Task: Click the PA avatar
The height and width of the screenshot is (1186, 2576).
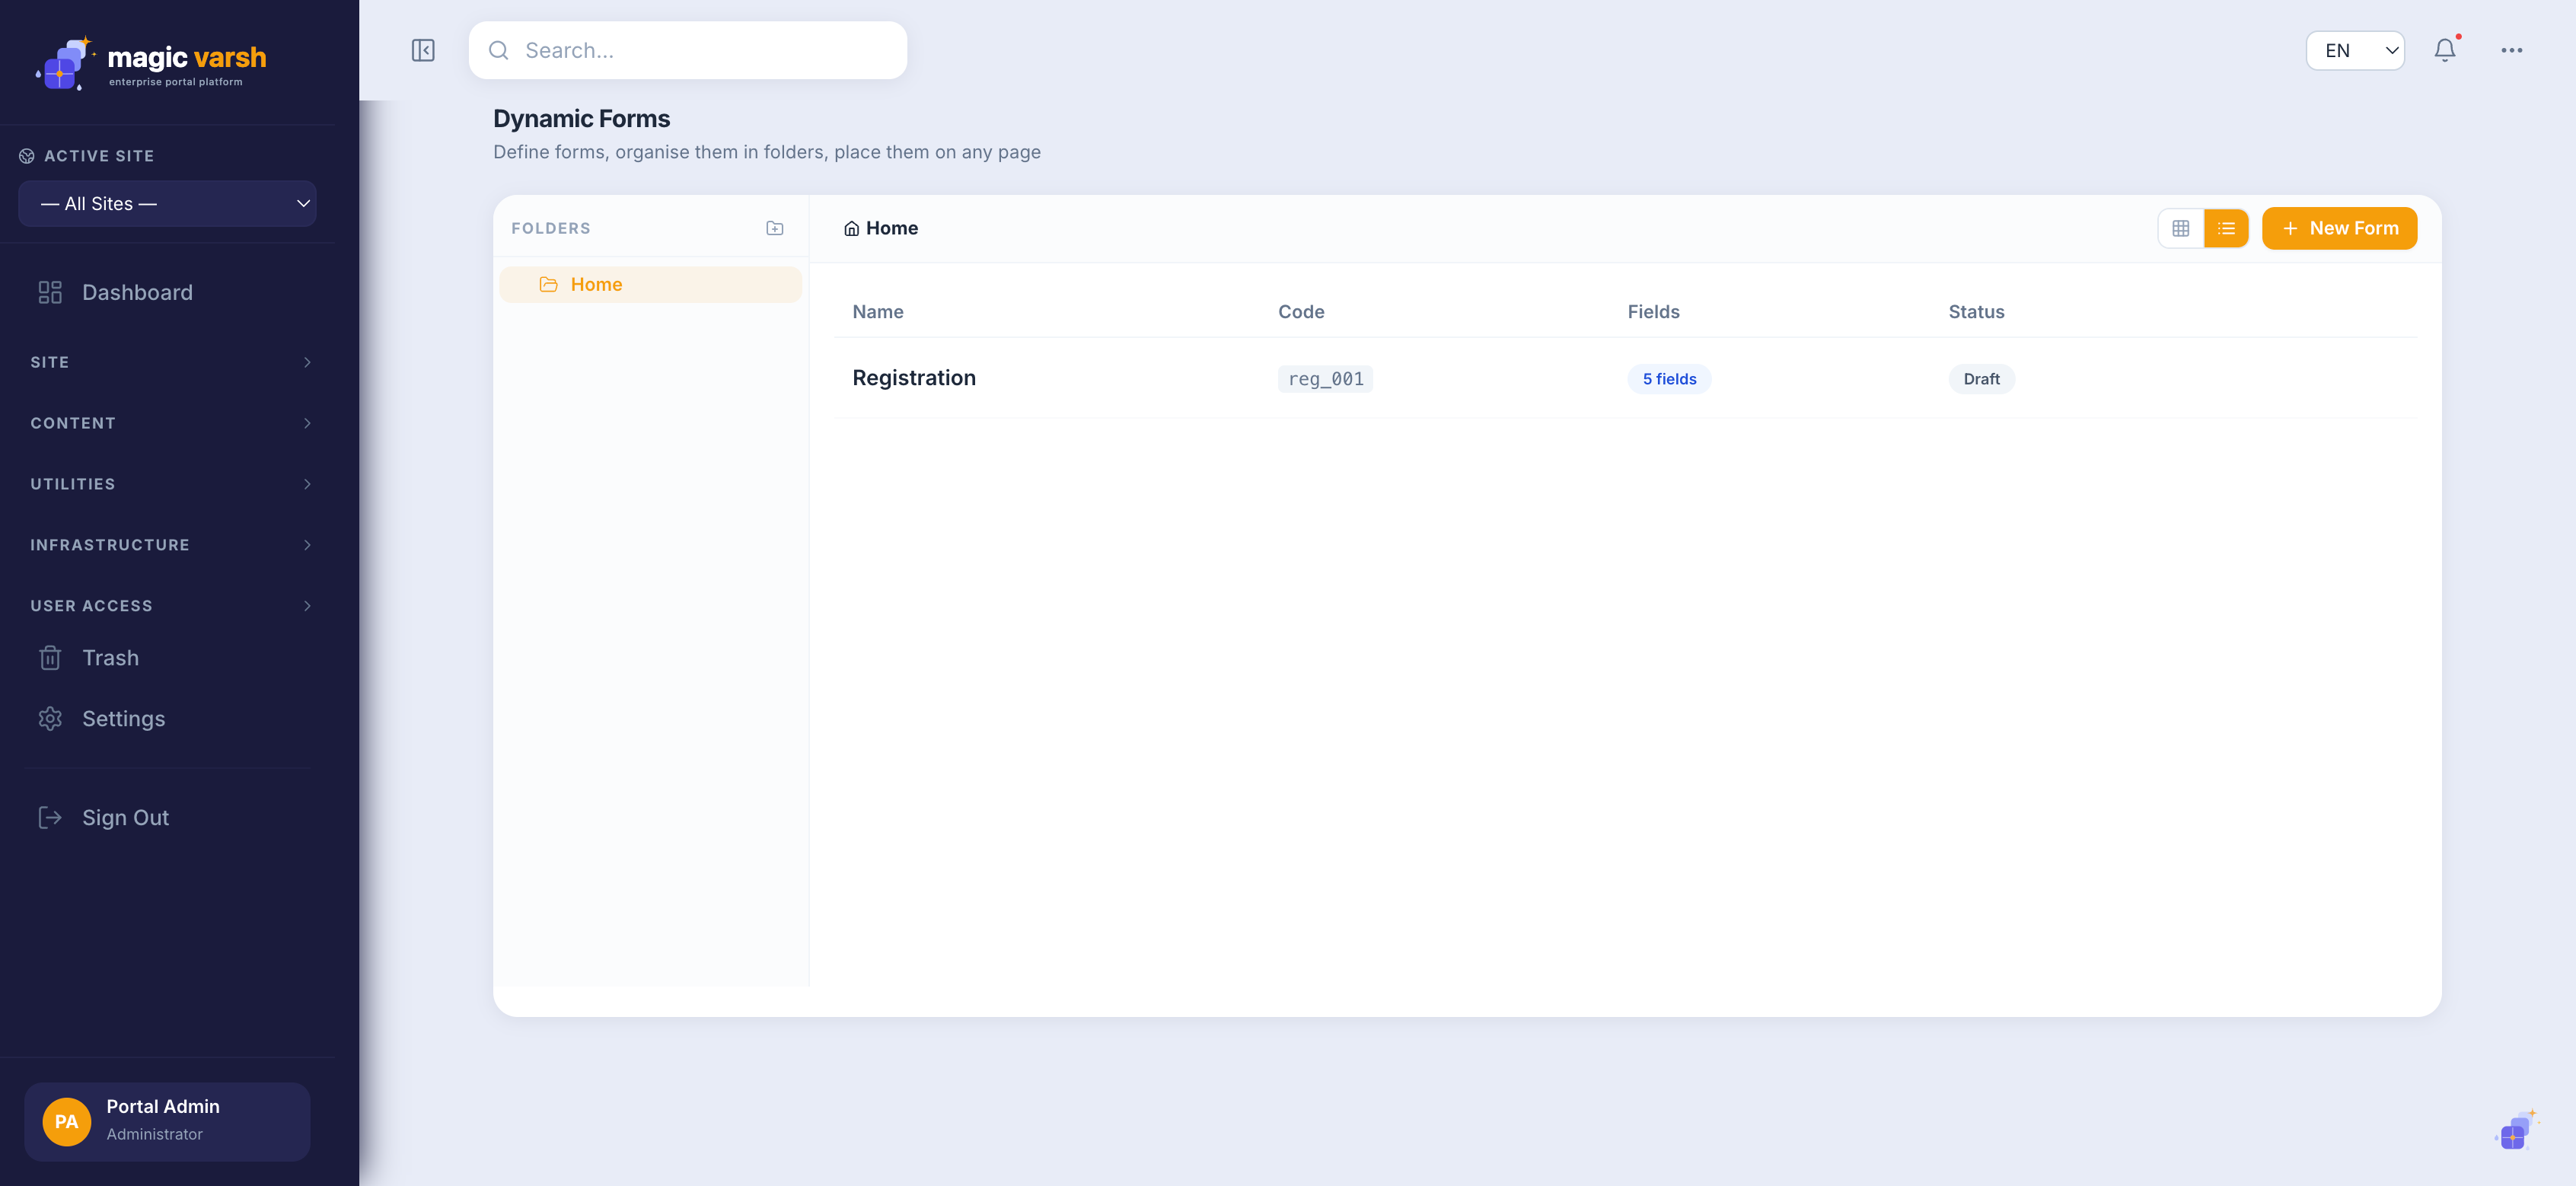Action: click(x=67, y=1122)
